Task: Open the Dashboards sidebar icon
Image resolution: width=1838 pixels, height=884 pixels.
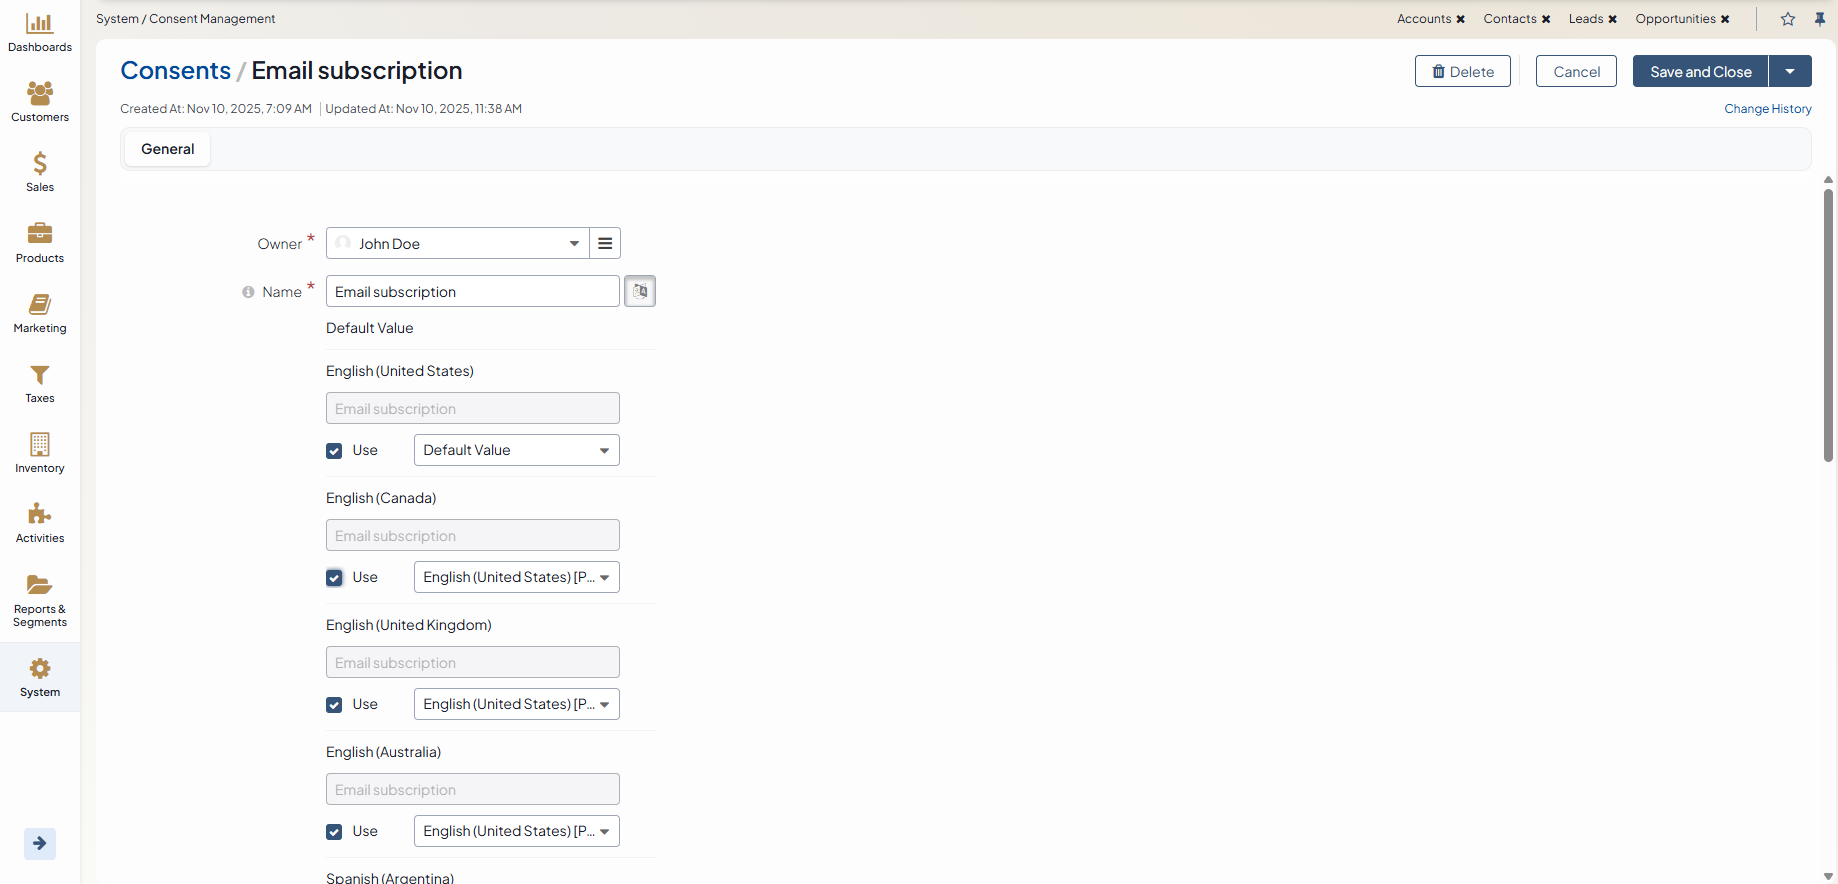Action: [x=40, y=24]
